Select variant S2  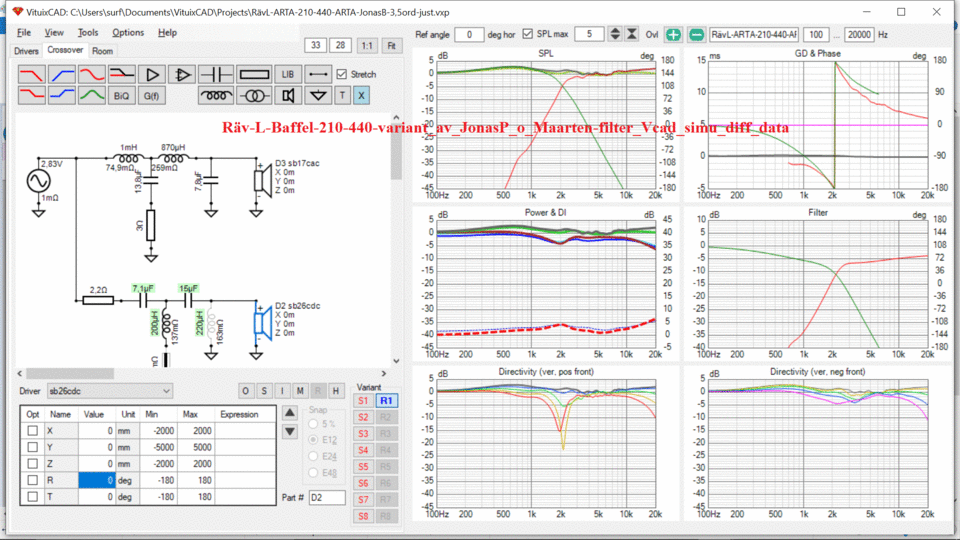pos(363,418)
